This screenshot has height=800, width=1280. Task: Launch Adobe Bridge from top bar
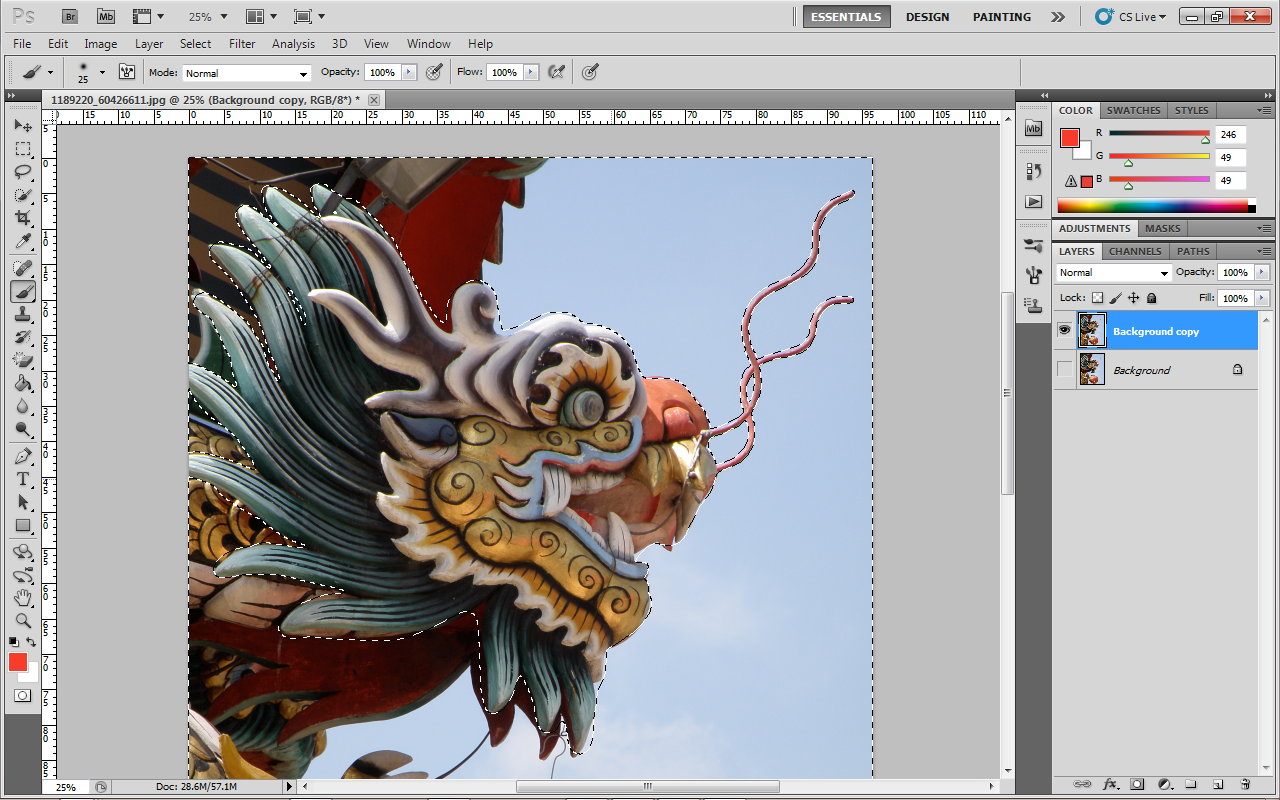(69, 17)
